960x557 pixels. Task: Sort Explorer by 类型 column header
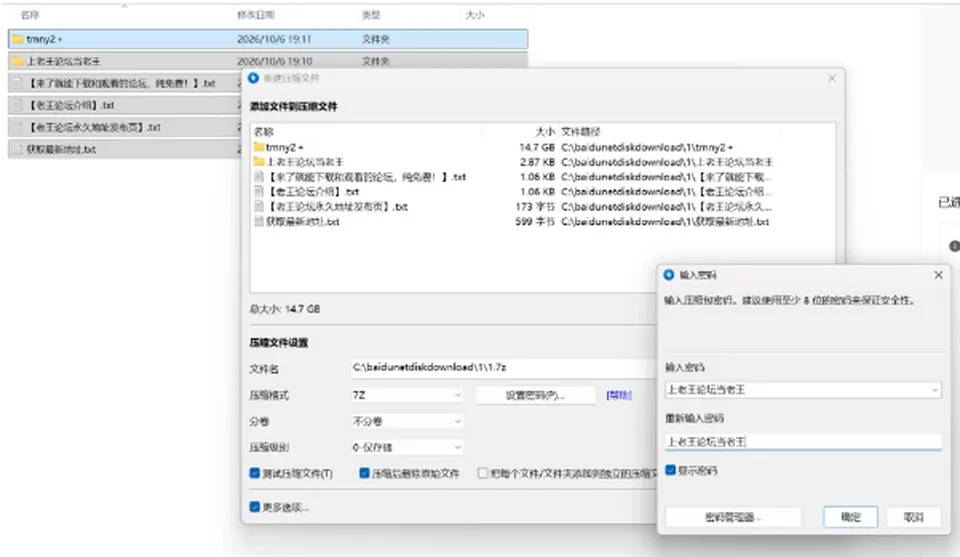371,15
